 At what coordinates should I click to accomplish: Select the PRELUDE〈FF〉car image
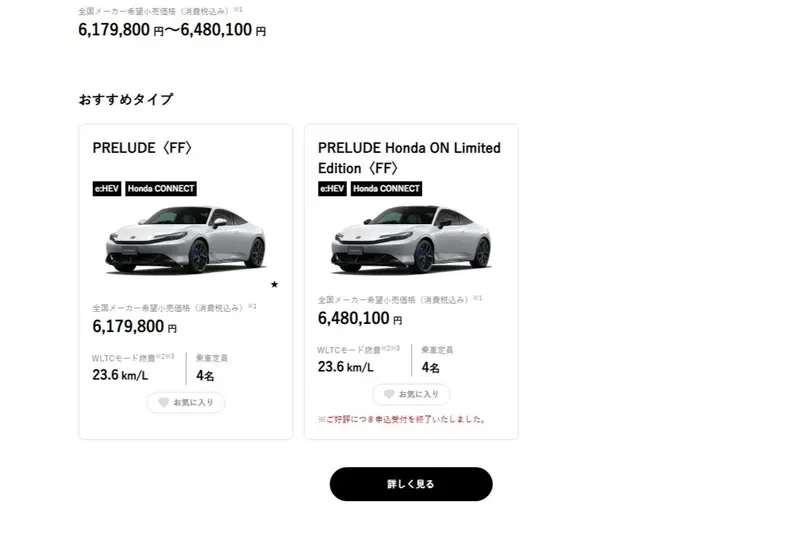185,240
